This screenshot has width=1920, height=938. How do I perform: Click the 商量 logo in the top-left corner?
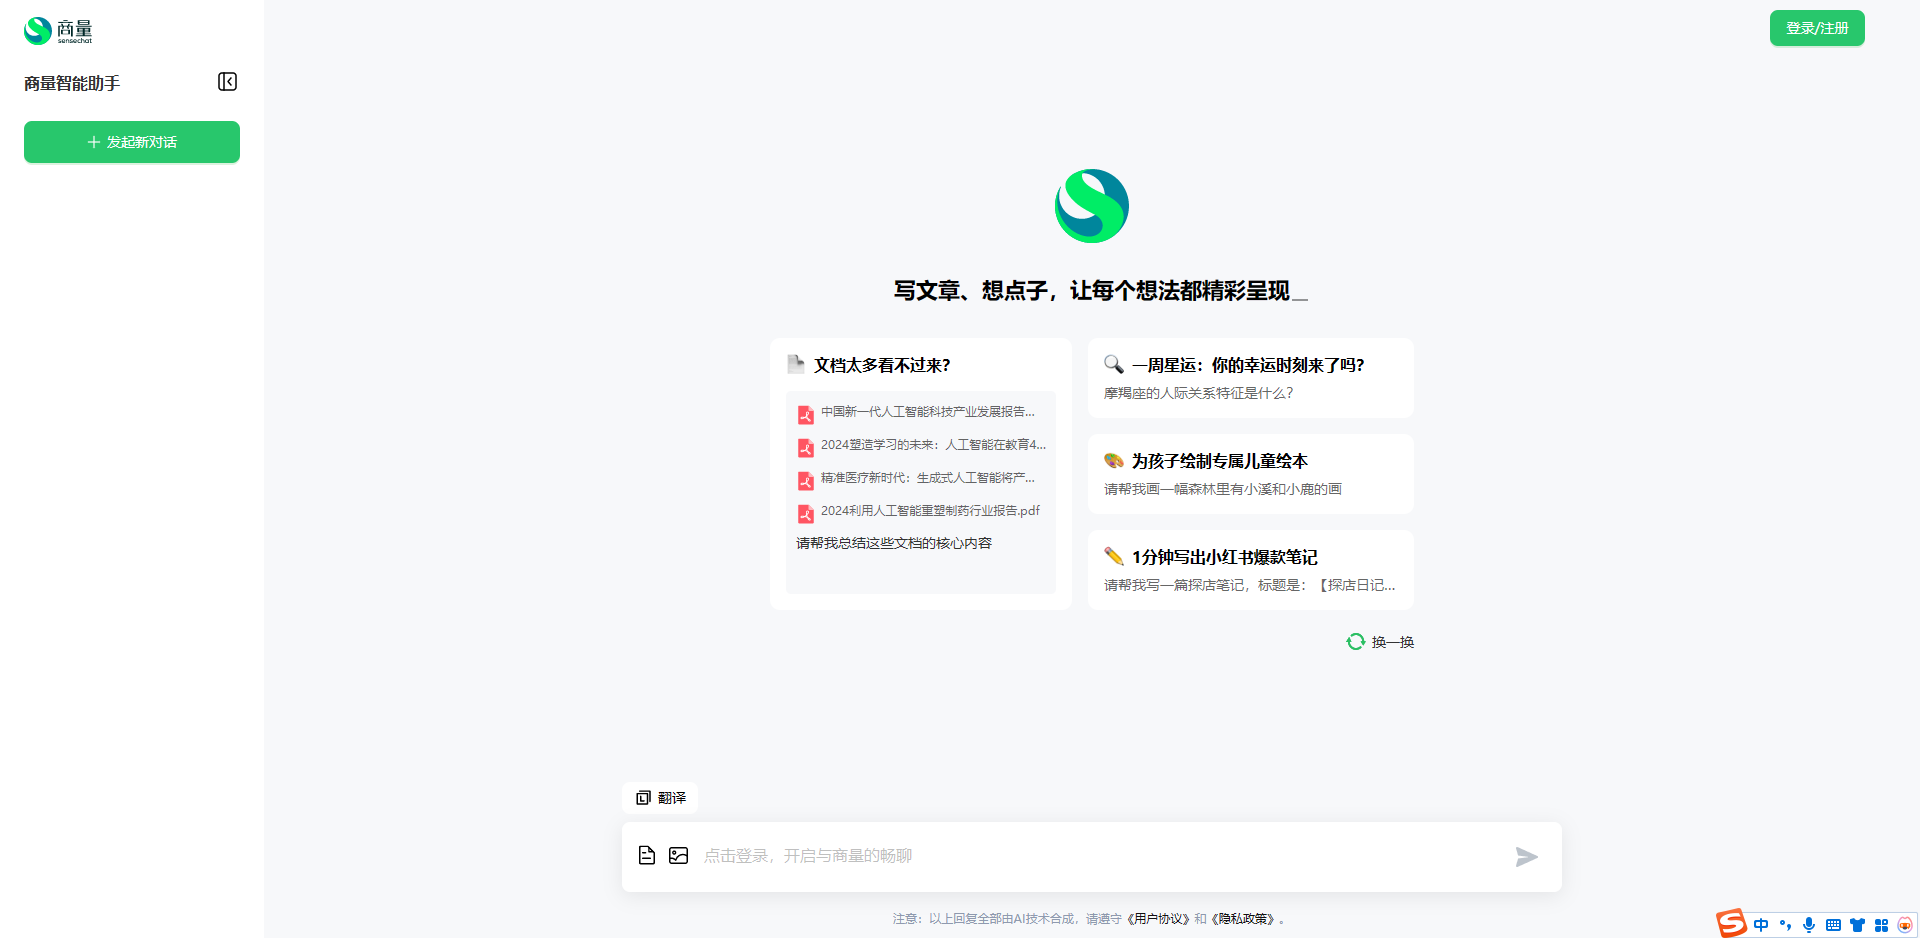(57, 30)
